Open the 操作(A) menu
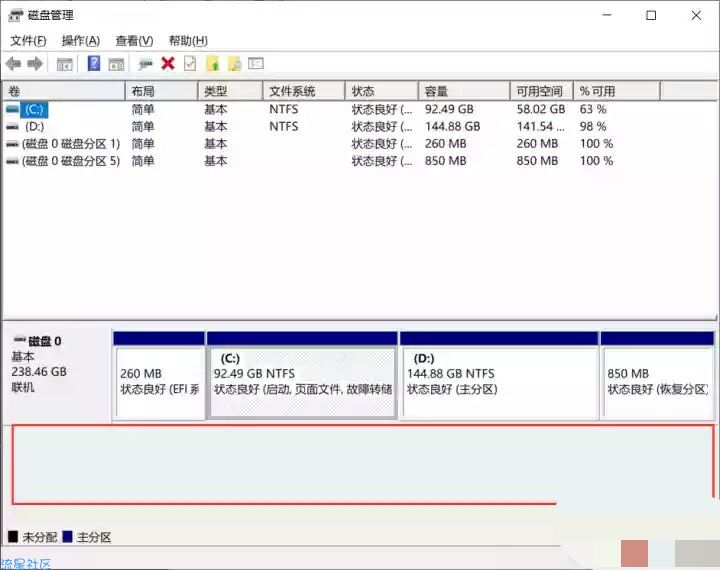This screenshot has height=570, width=720. point(81,41)
